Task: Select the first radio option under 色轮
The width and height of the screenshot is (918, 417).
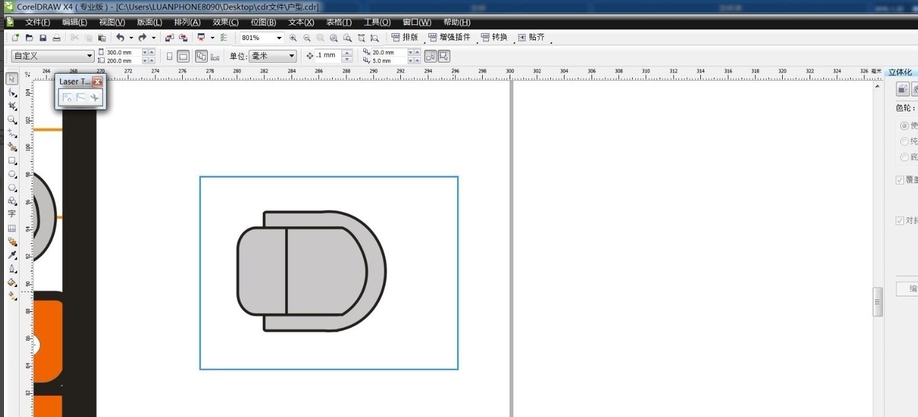Action: (904, 126)
